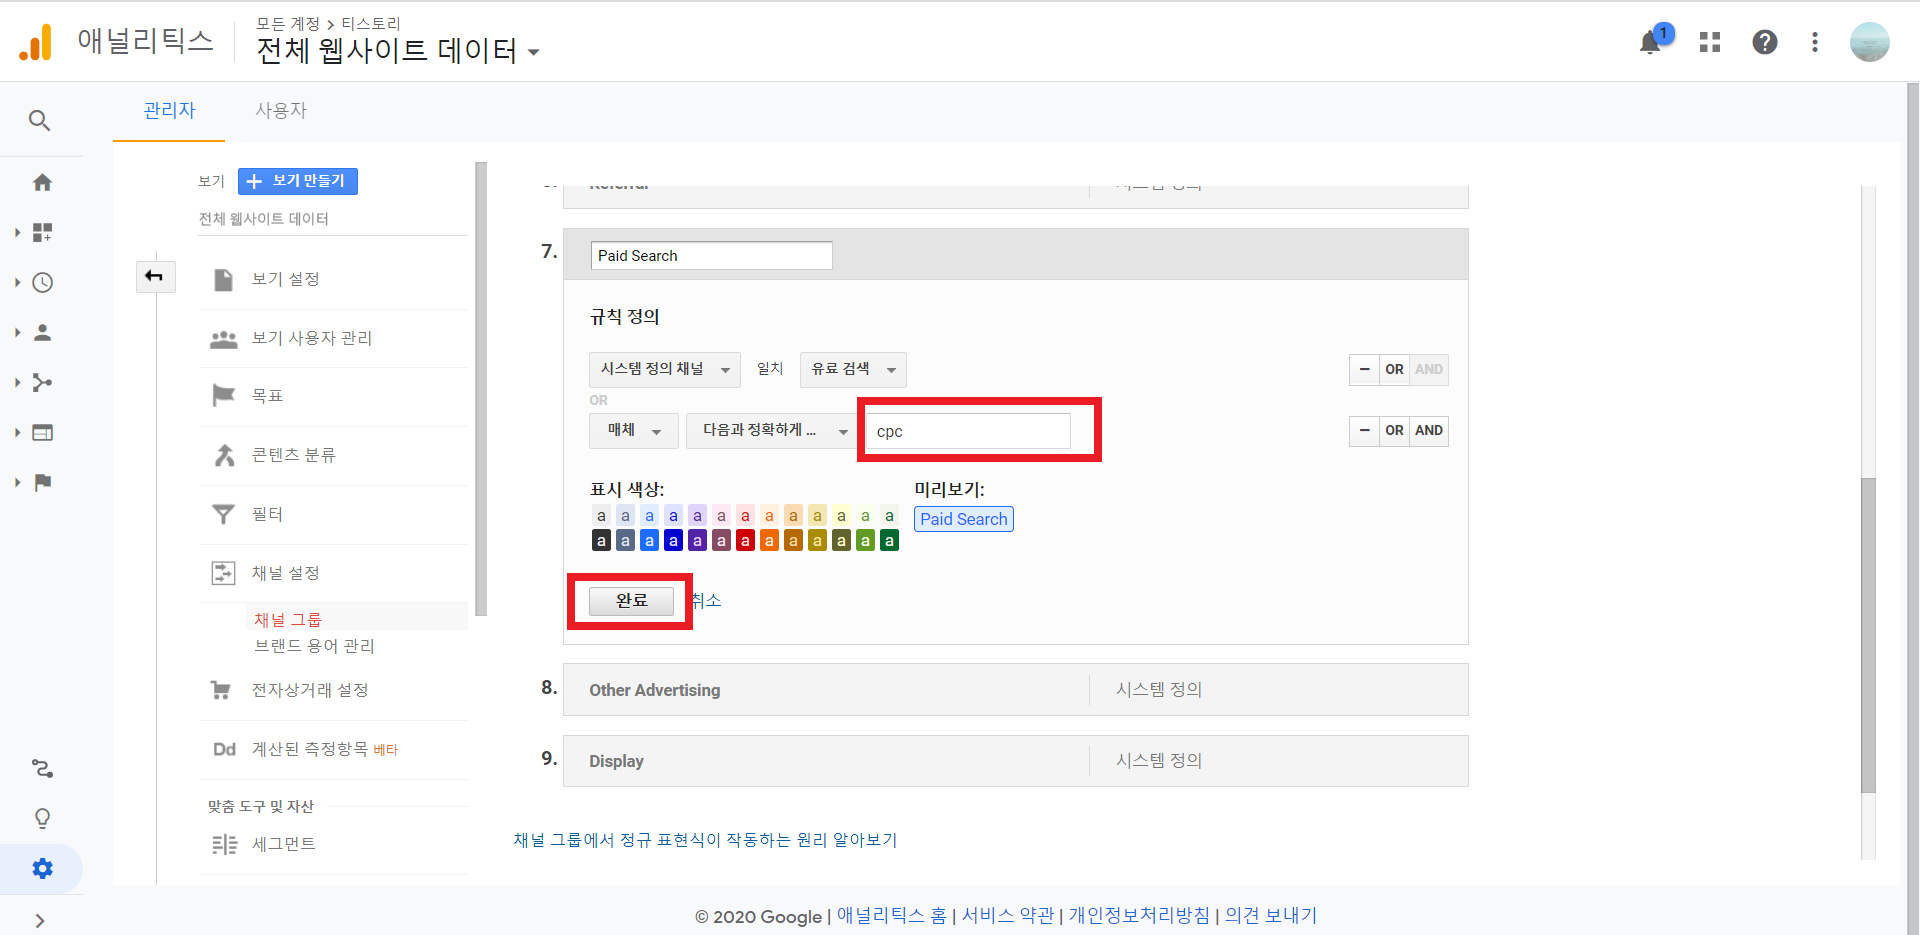Open 전체 웹사이트 데이터 view selector dropdown
Viewport: 1920px width, 935px height.
click(x=398, y=50)
